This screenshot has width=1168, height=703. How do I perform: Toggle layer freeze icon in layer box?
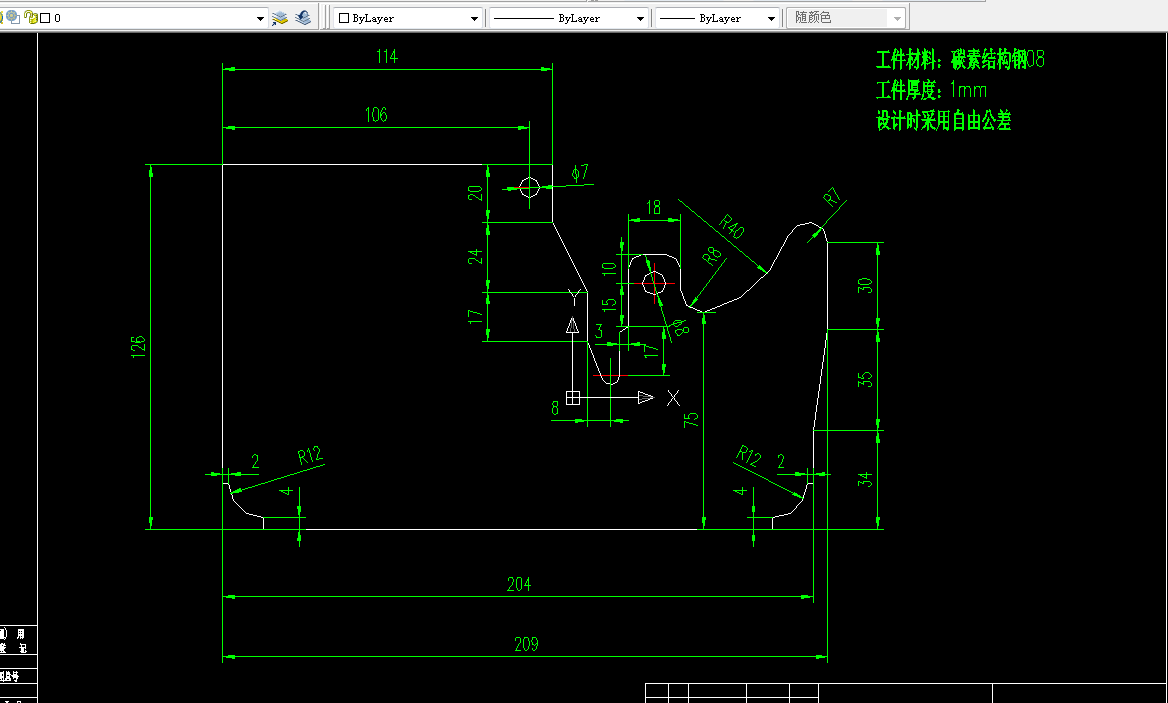tap(13, 17)
